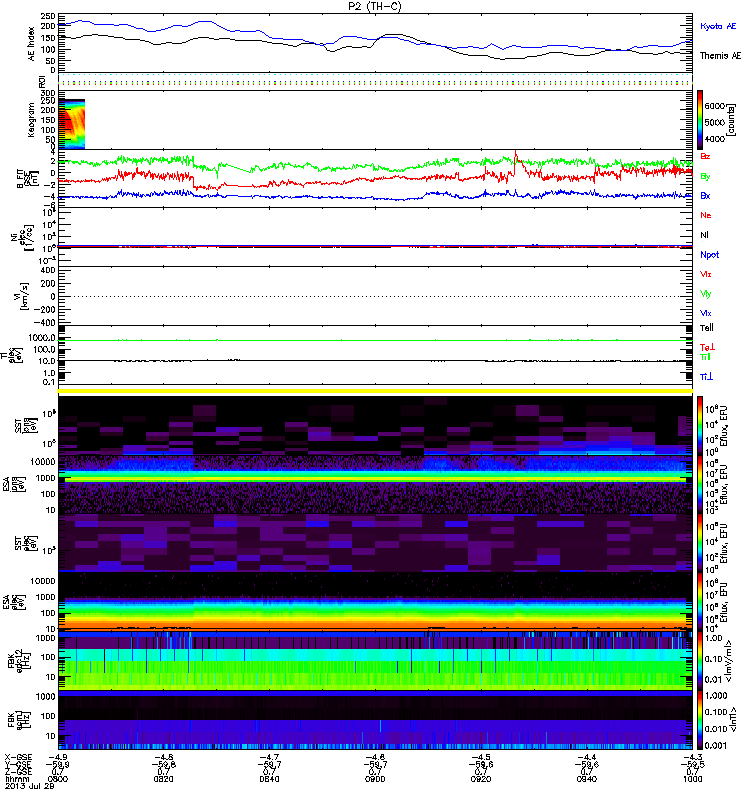Click the FBK nT color bar
This screenshot has width=750, height=800.
(700, 719)
